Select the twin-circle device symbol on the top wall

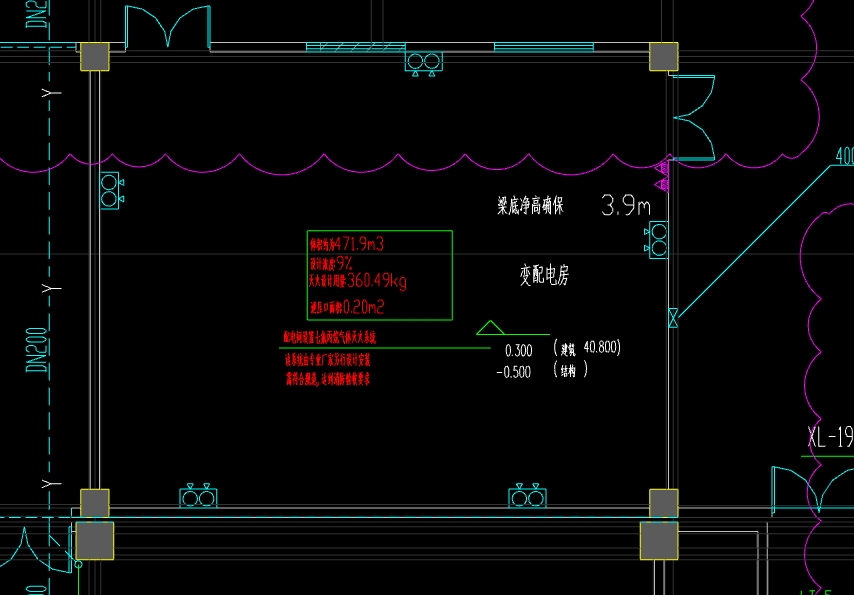coord(424,63)
